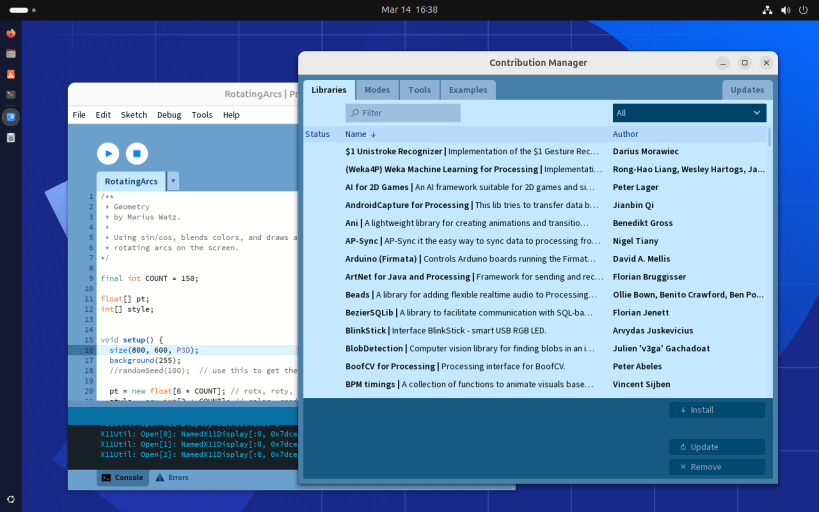
Task: Click the Filter search field
Action: (x=403, y=113)
